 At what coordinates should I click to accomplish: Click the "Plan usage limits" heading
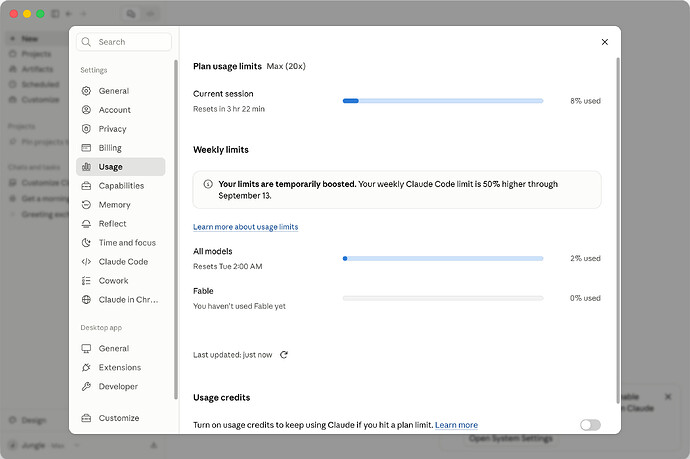pos(227,66)
